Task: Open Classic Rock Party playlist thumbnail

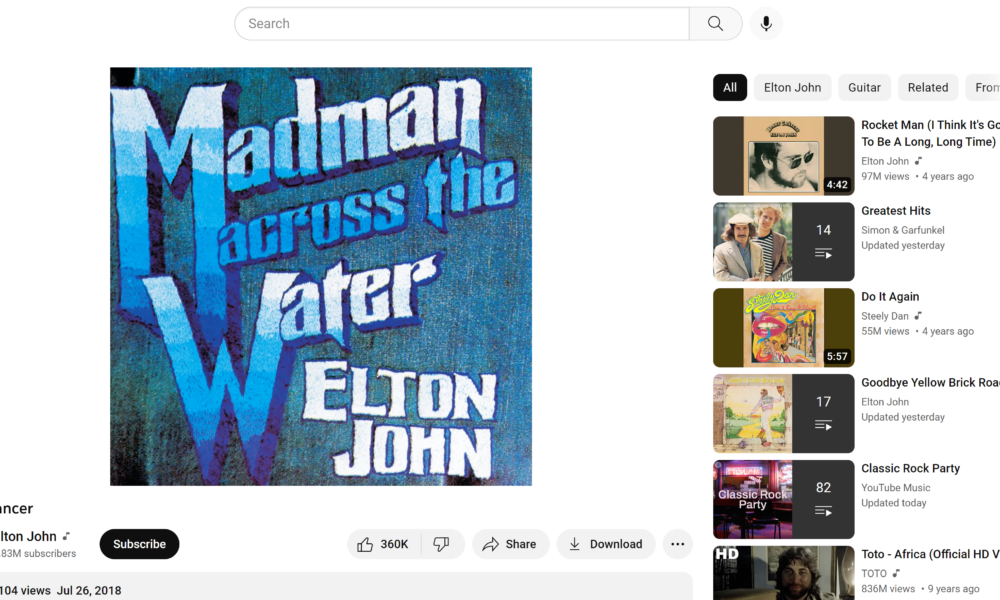Action: click(x=784, y=499)
